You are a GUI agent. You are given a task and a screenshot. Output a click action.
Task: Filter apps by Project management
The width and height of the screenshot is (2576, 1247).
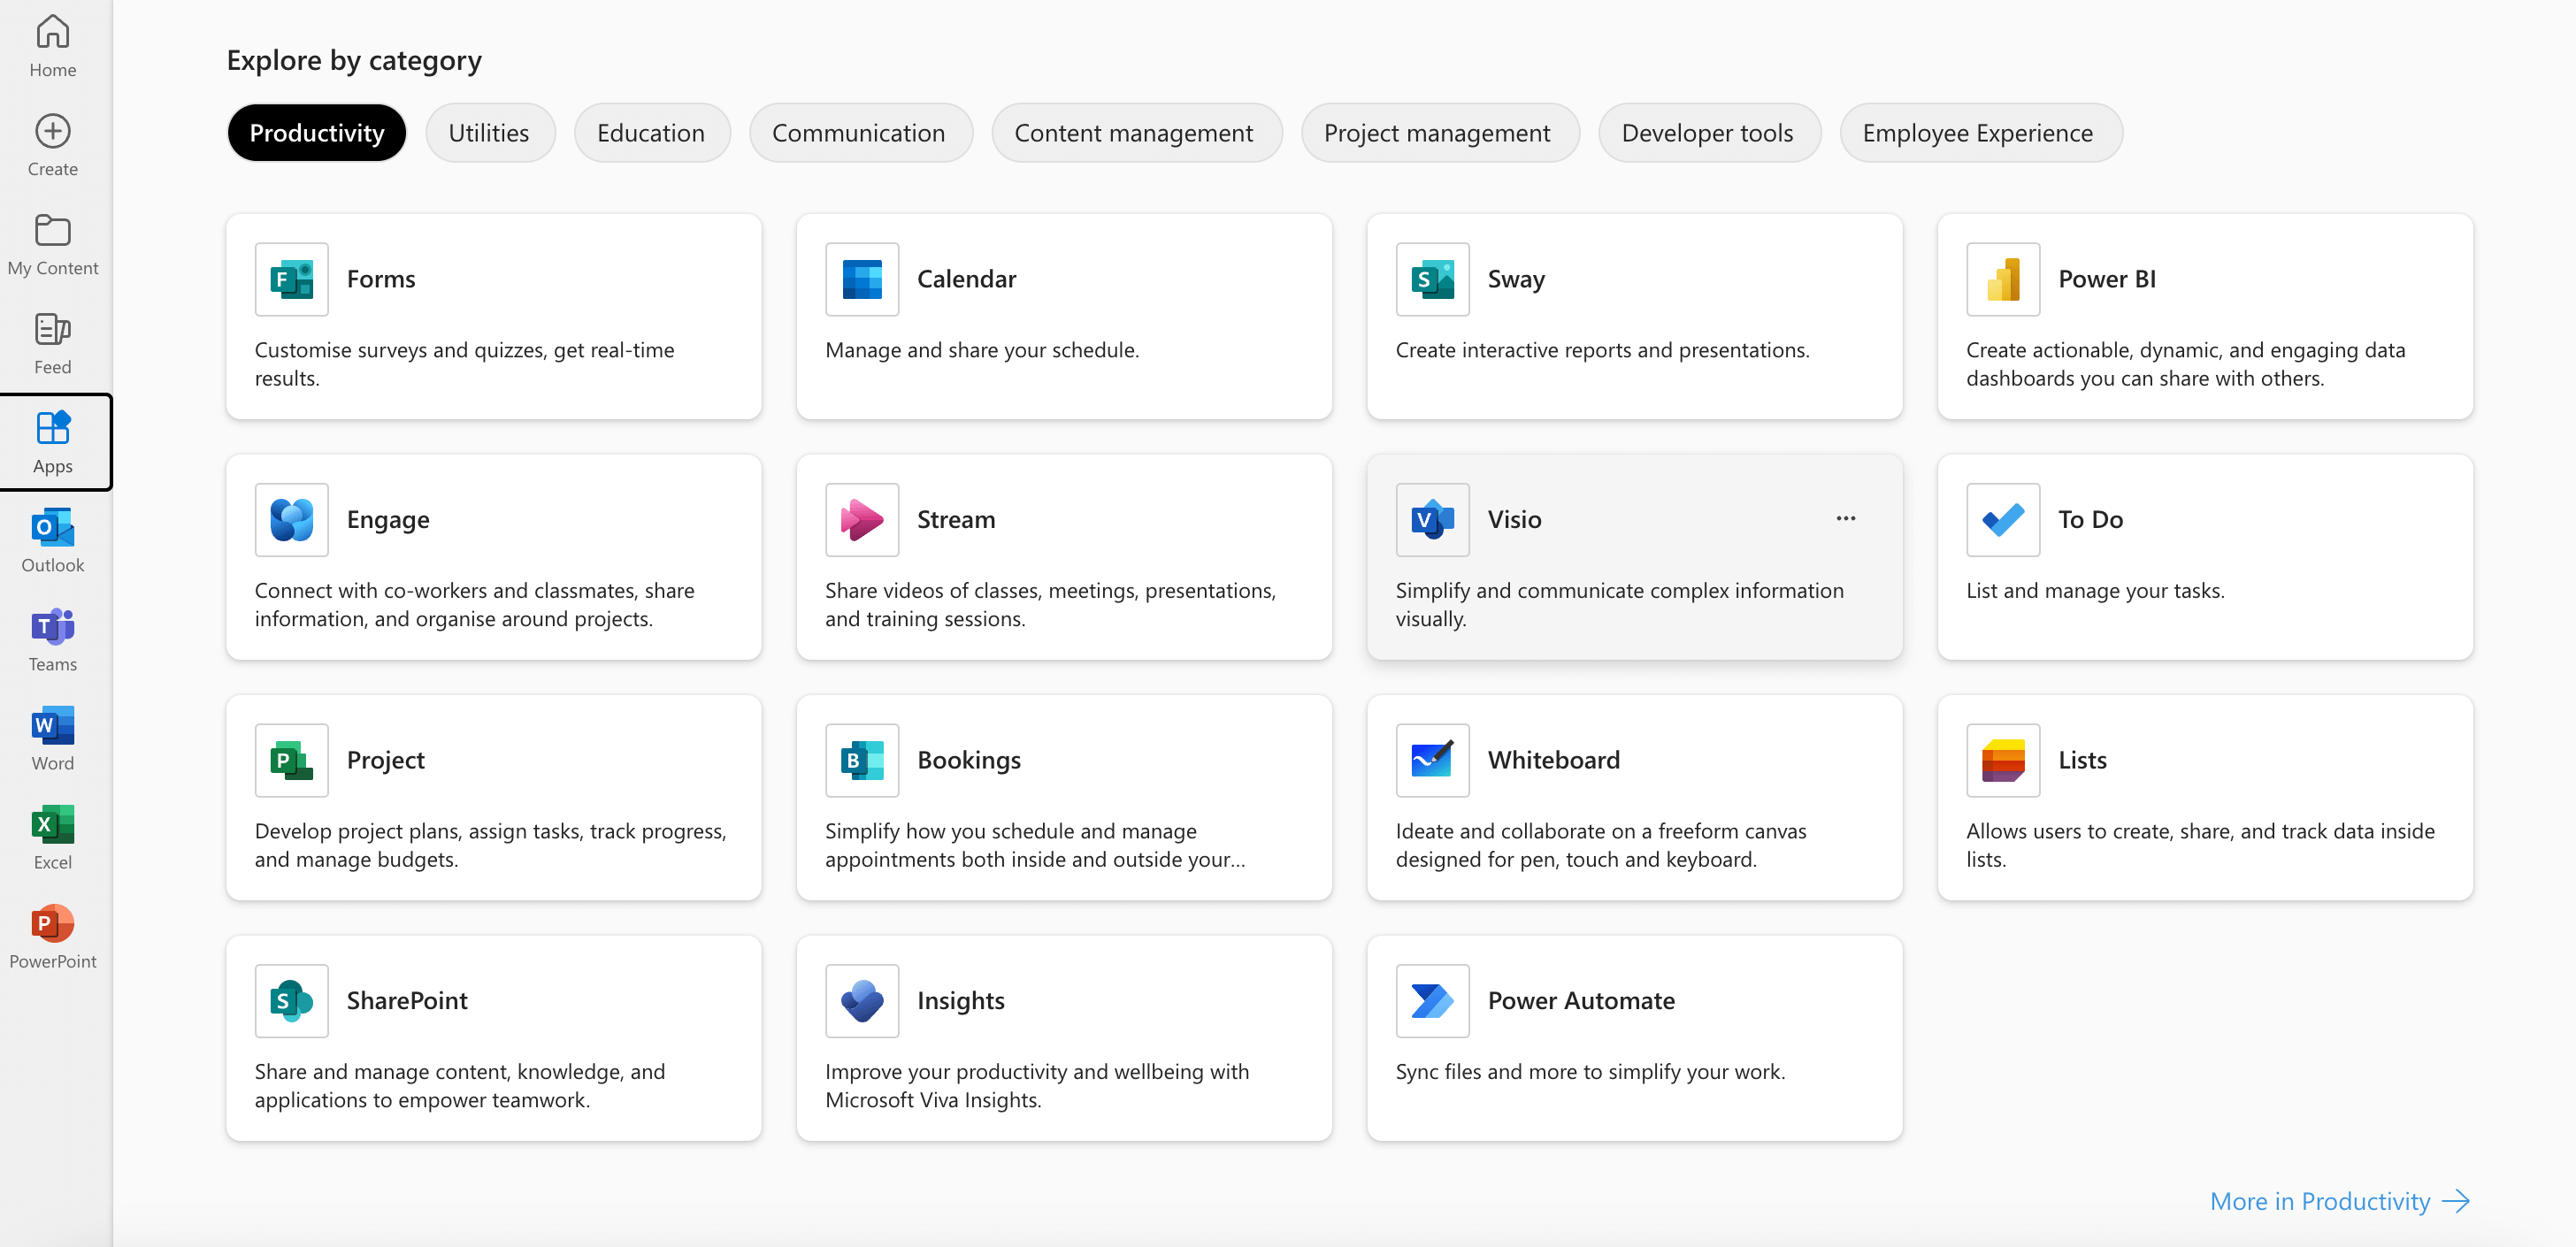(x=1438, y=132)
